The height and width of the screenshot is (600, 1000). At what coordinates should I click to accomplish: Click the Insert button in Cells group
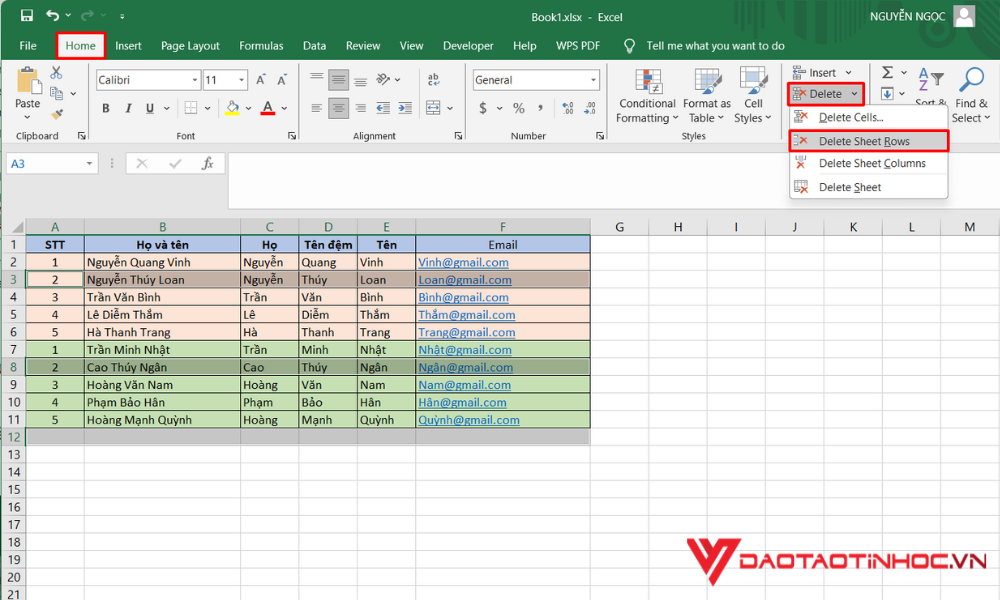tap(818, 72)
